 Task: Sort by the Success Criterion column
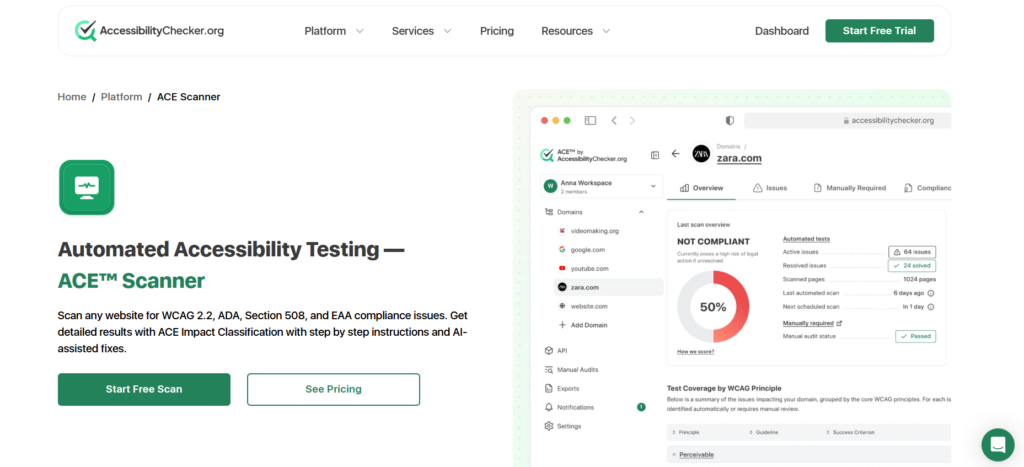tap(850, 432)
